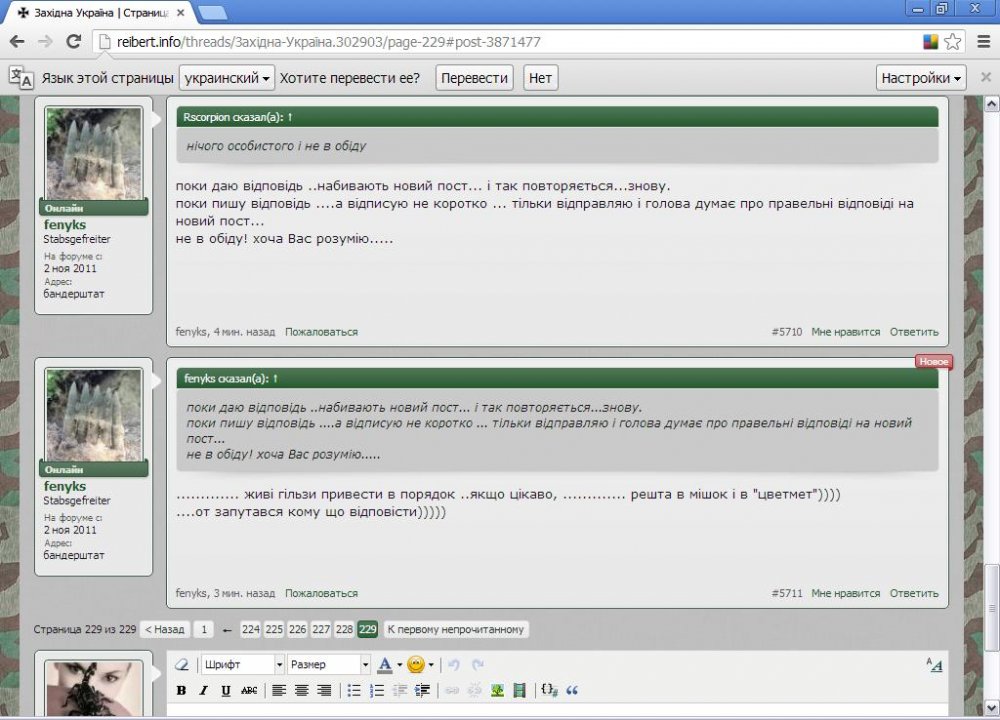Align text left
This screenshot has width=1000, height=720.
(279, 690)
